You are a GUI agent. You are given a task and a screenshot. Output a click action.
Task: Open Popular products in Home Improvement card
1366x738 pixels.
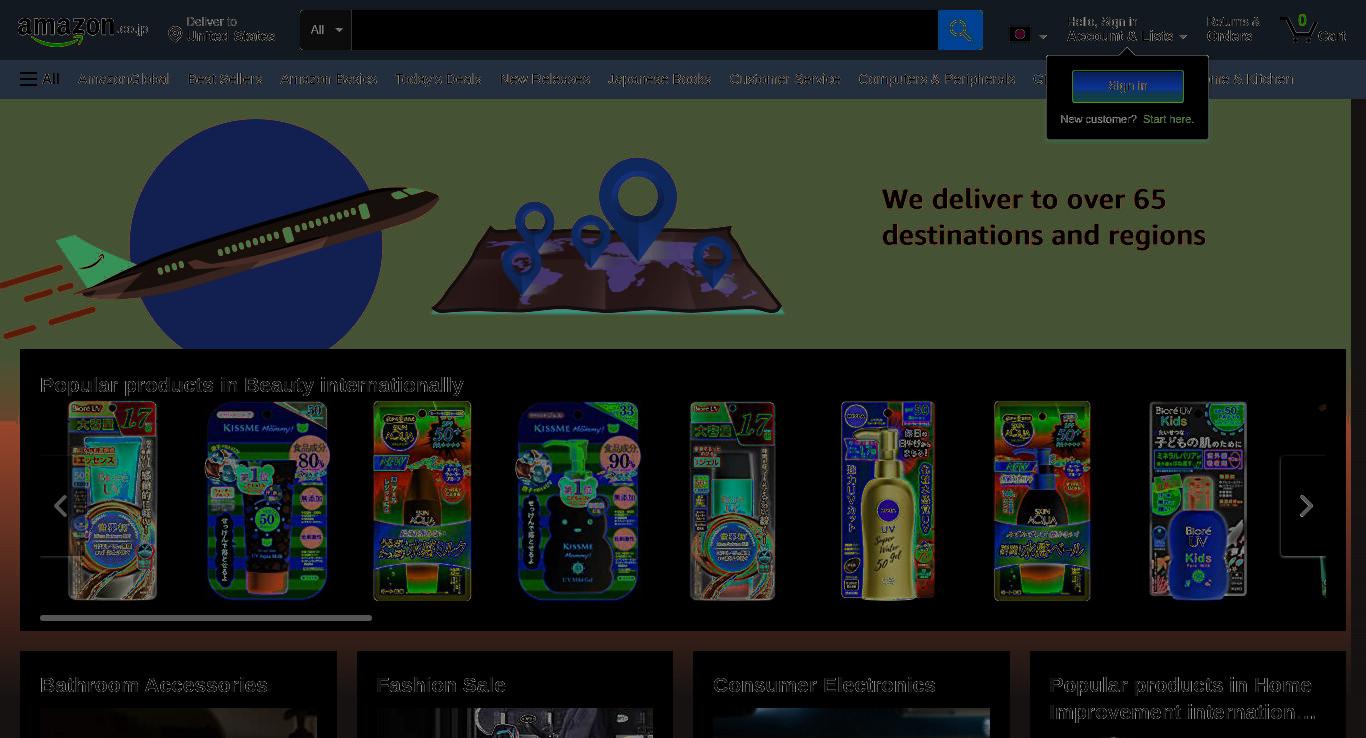[x=1188, y=695]
